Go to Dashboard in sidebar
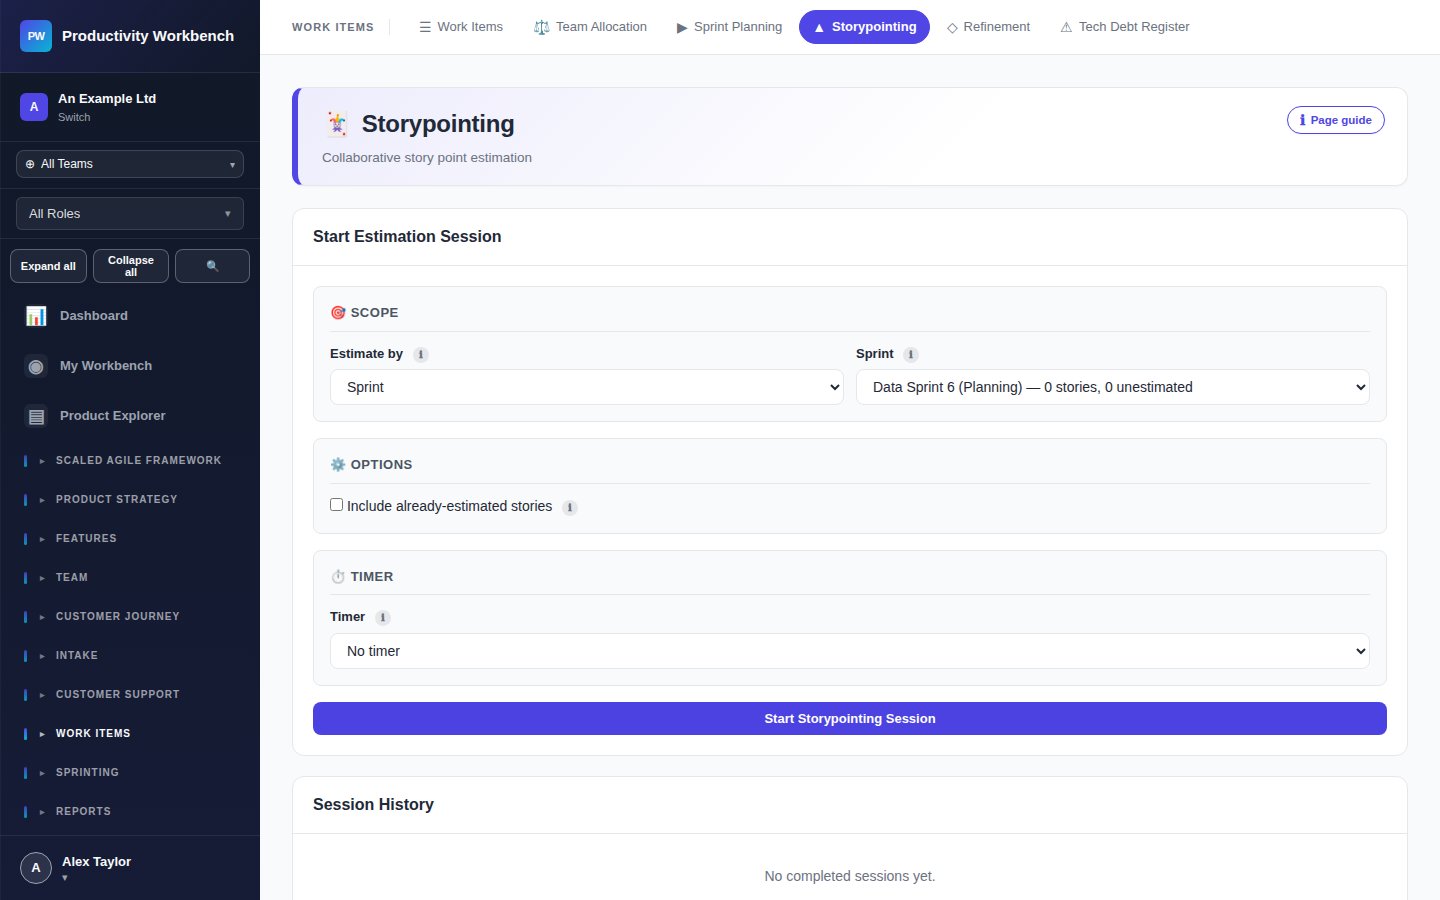 (x=130, y=316)
